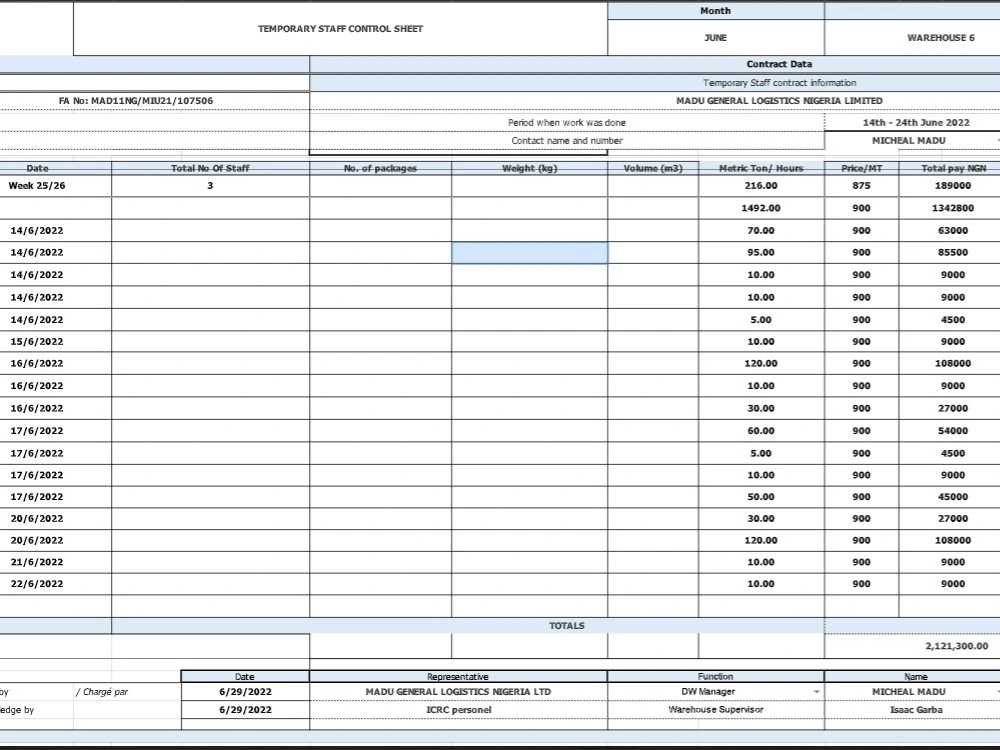Image resolution: width=1000 pixels, height=750 pixels.
Task: Click the Total No Of Staff column header
Action: click(210, 168)
